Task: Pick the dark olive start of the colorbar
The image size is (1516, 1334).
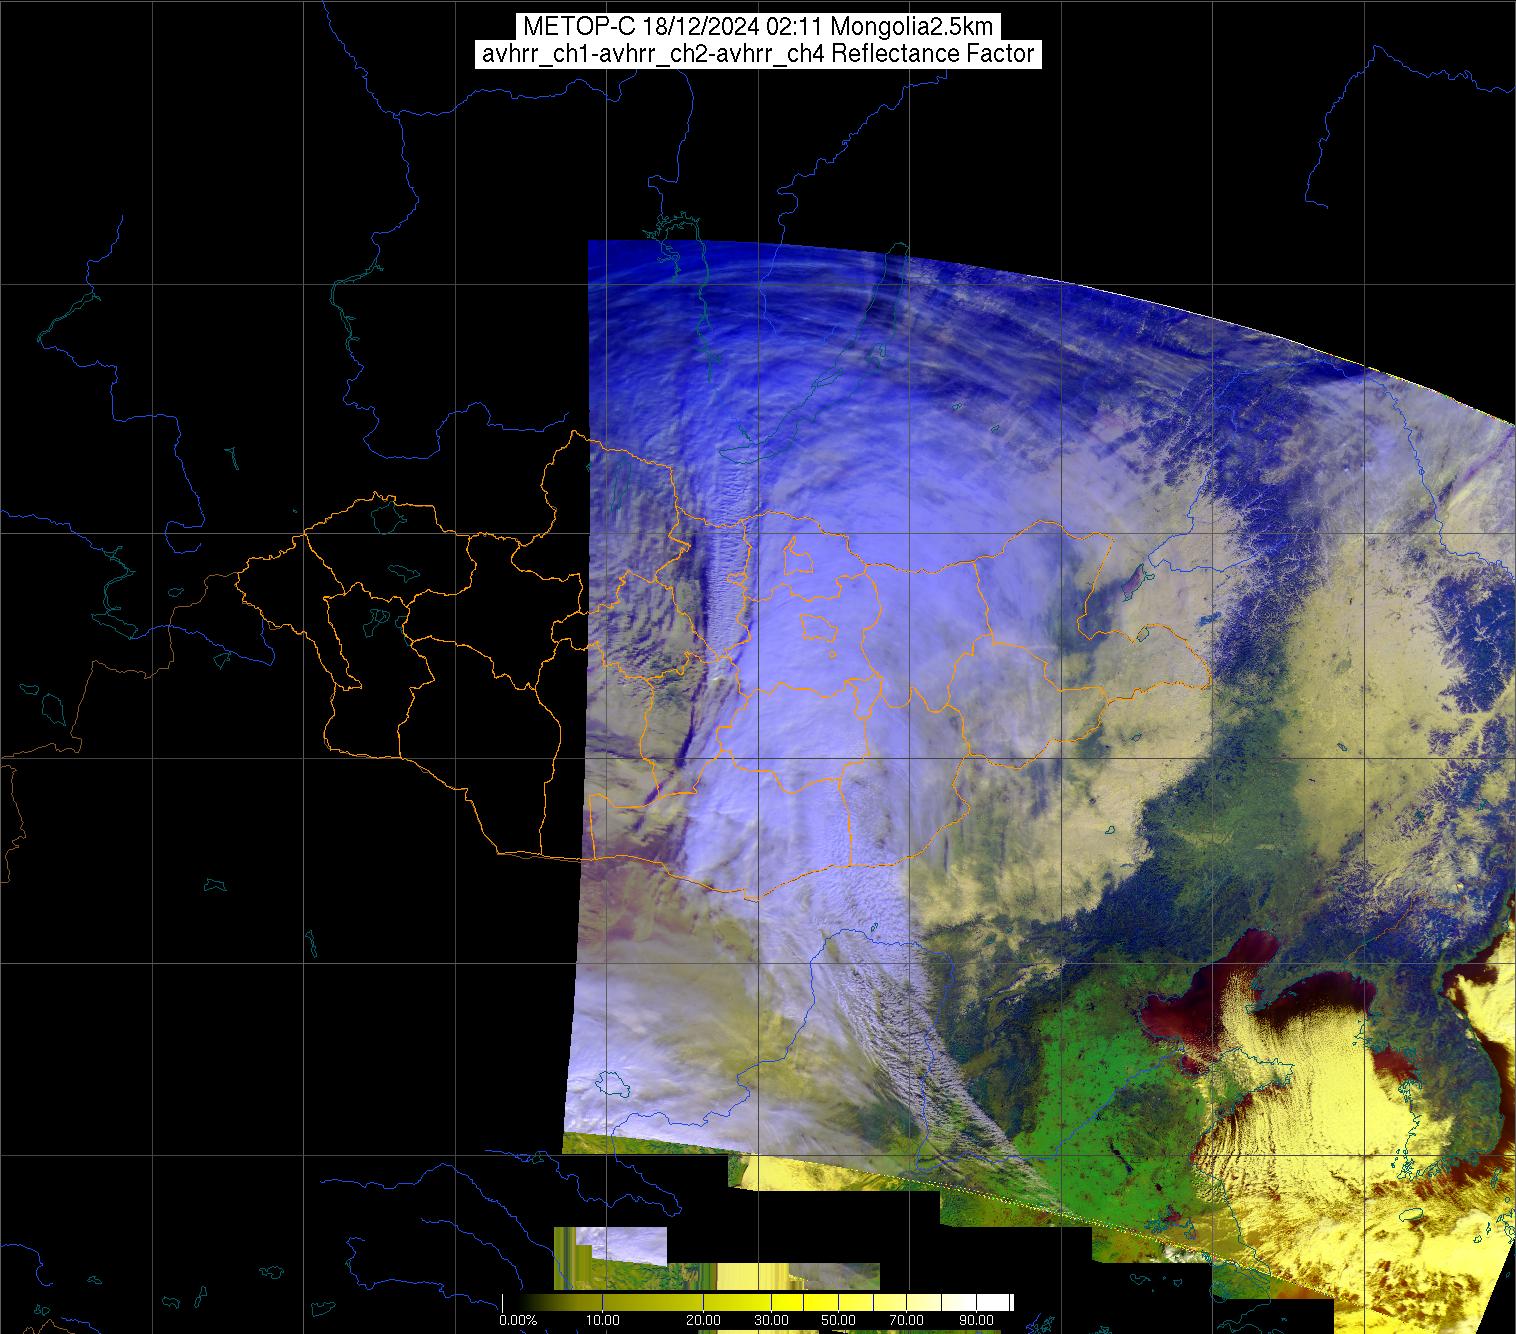Action: point(512,1302)
